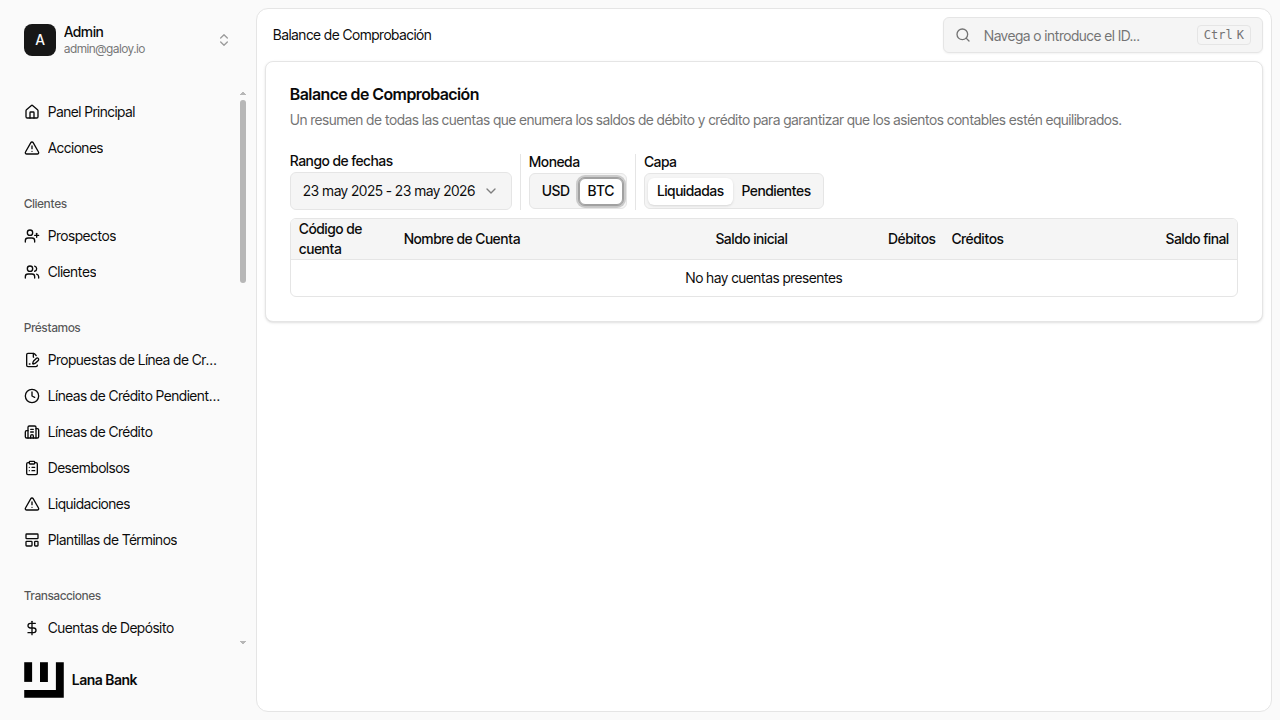Screen dimensions: 1280x720
Task: Click the admin@galoy.io email text
Action: pos(105,49)
